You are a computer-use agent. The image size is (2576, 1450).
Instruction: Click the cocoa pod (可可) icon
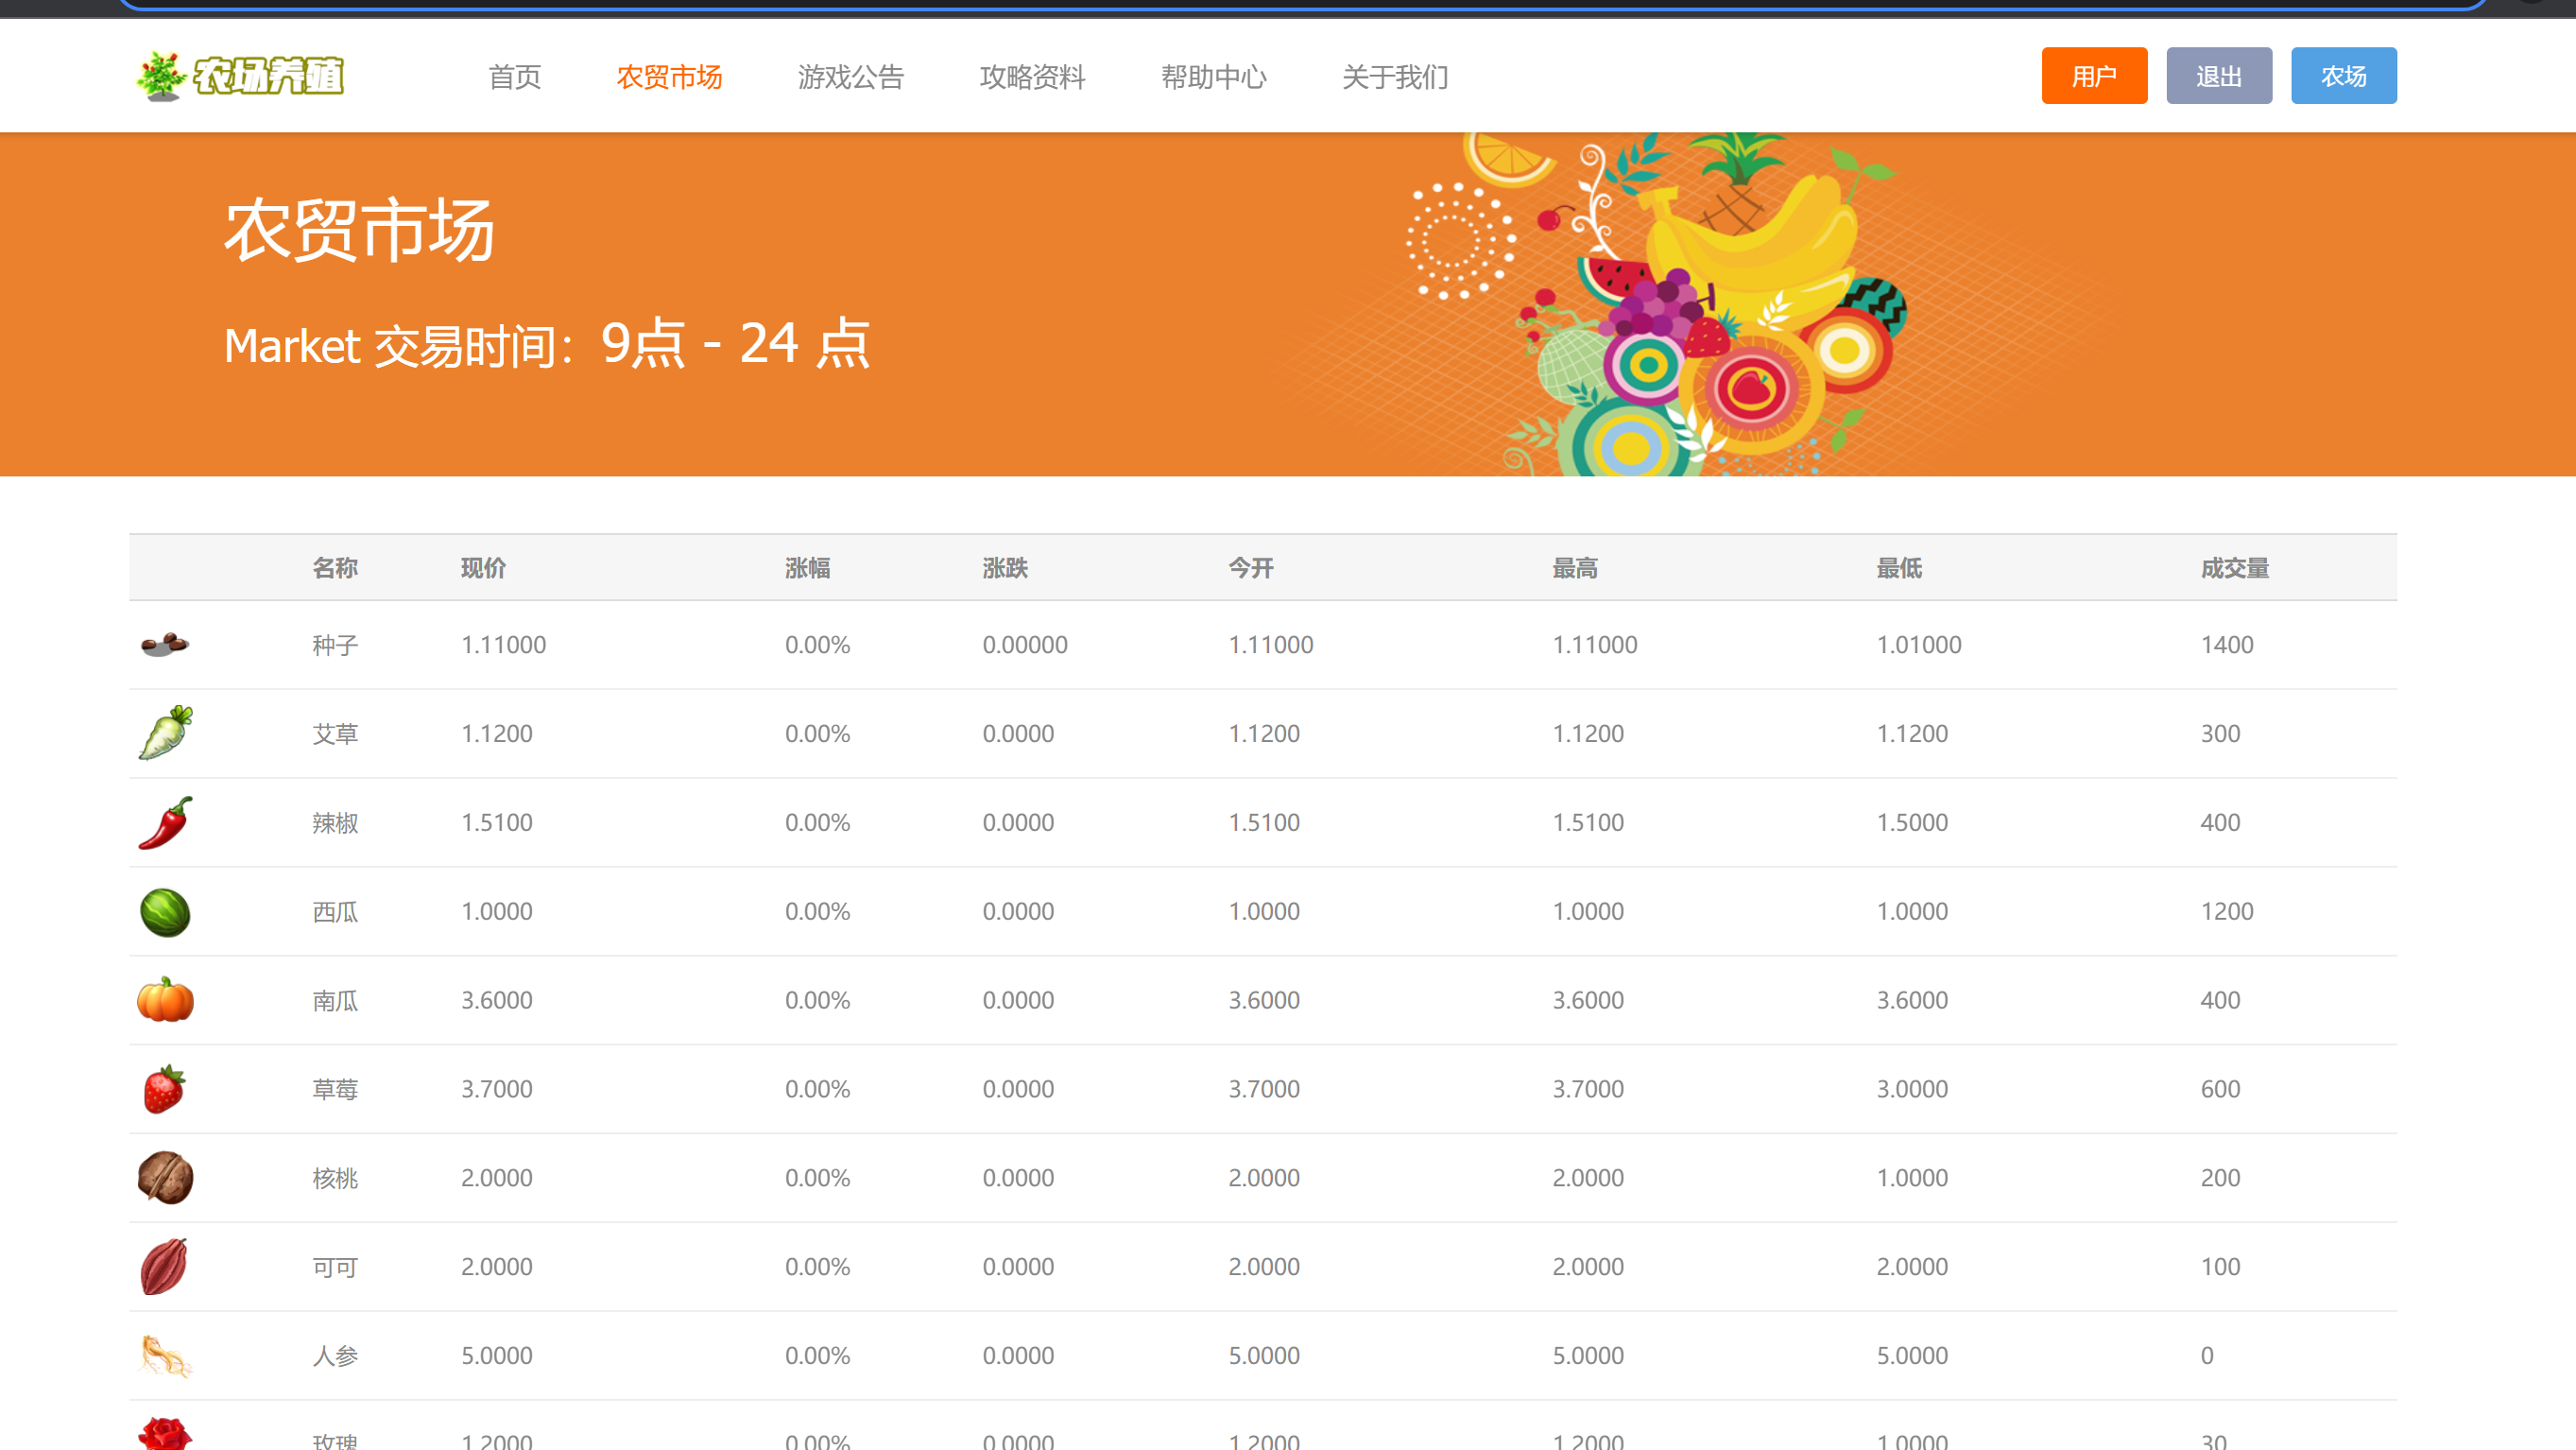pos(165,1267)
